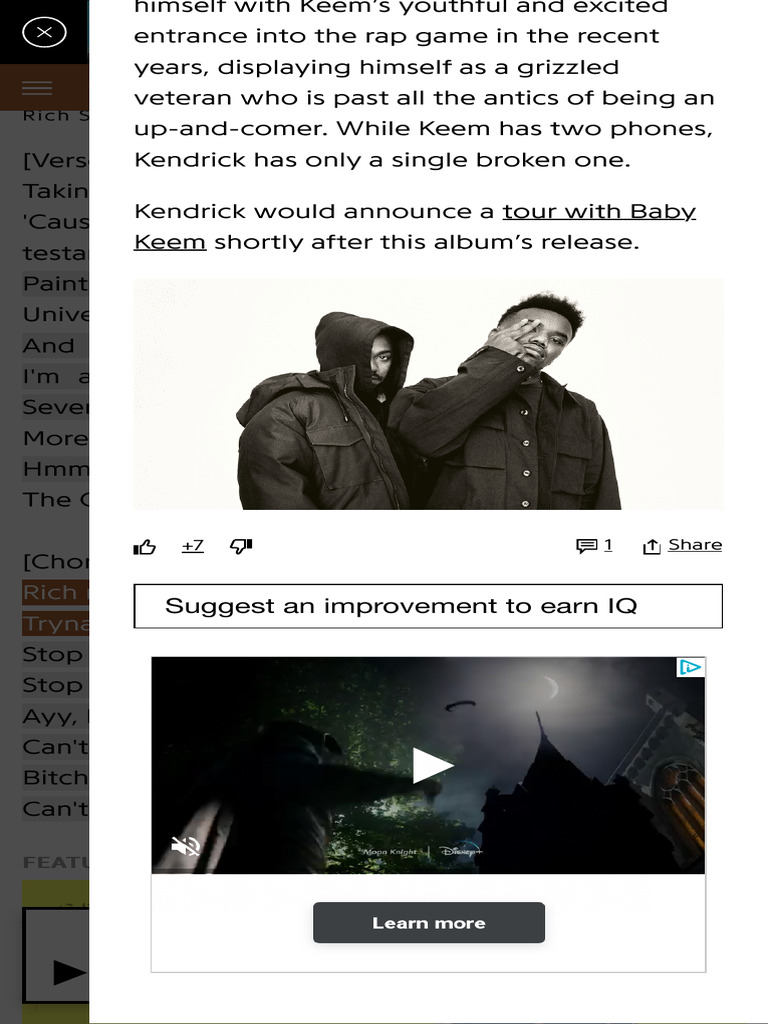Open the hamburger menu

pos(37,88)
